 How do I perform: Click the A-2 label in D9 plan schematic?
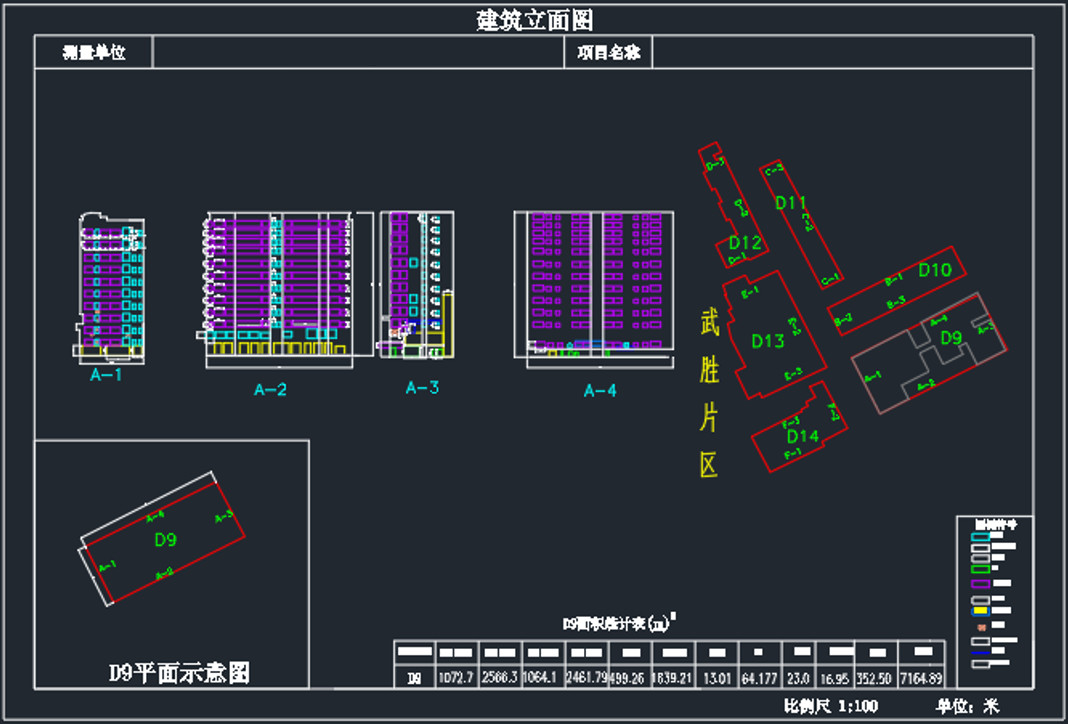click(164, 573)
